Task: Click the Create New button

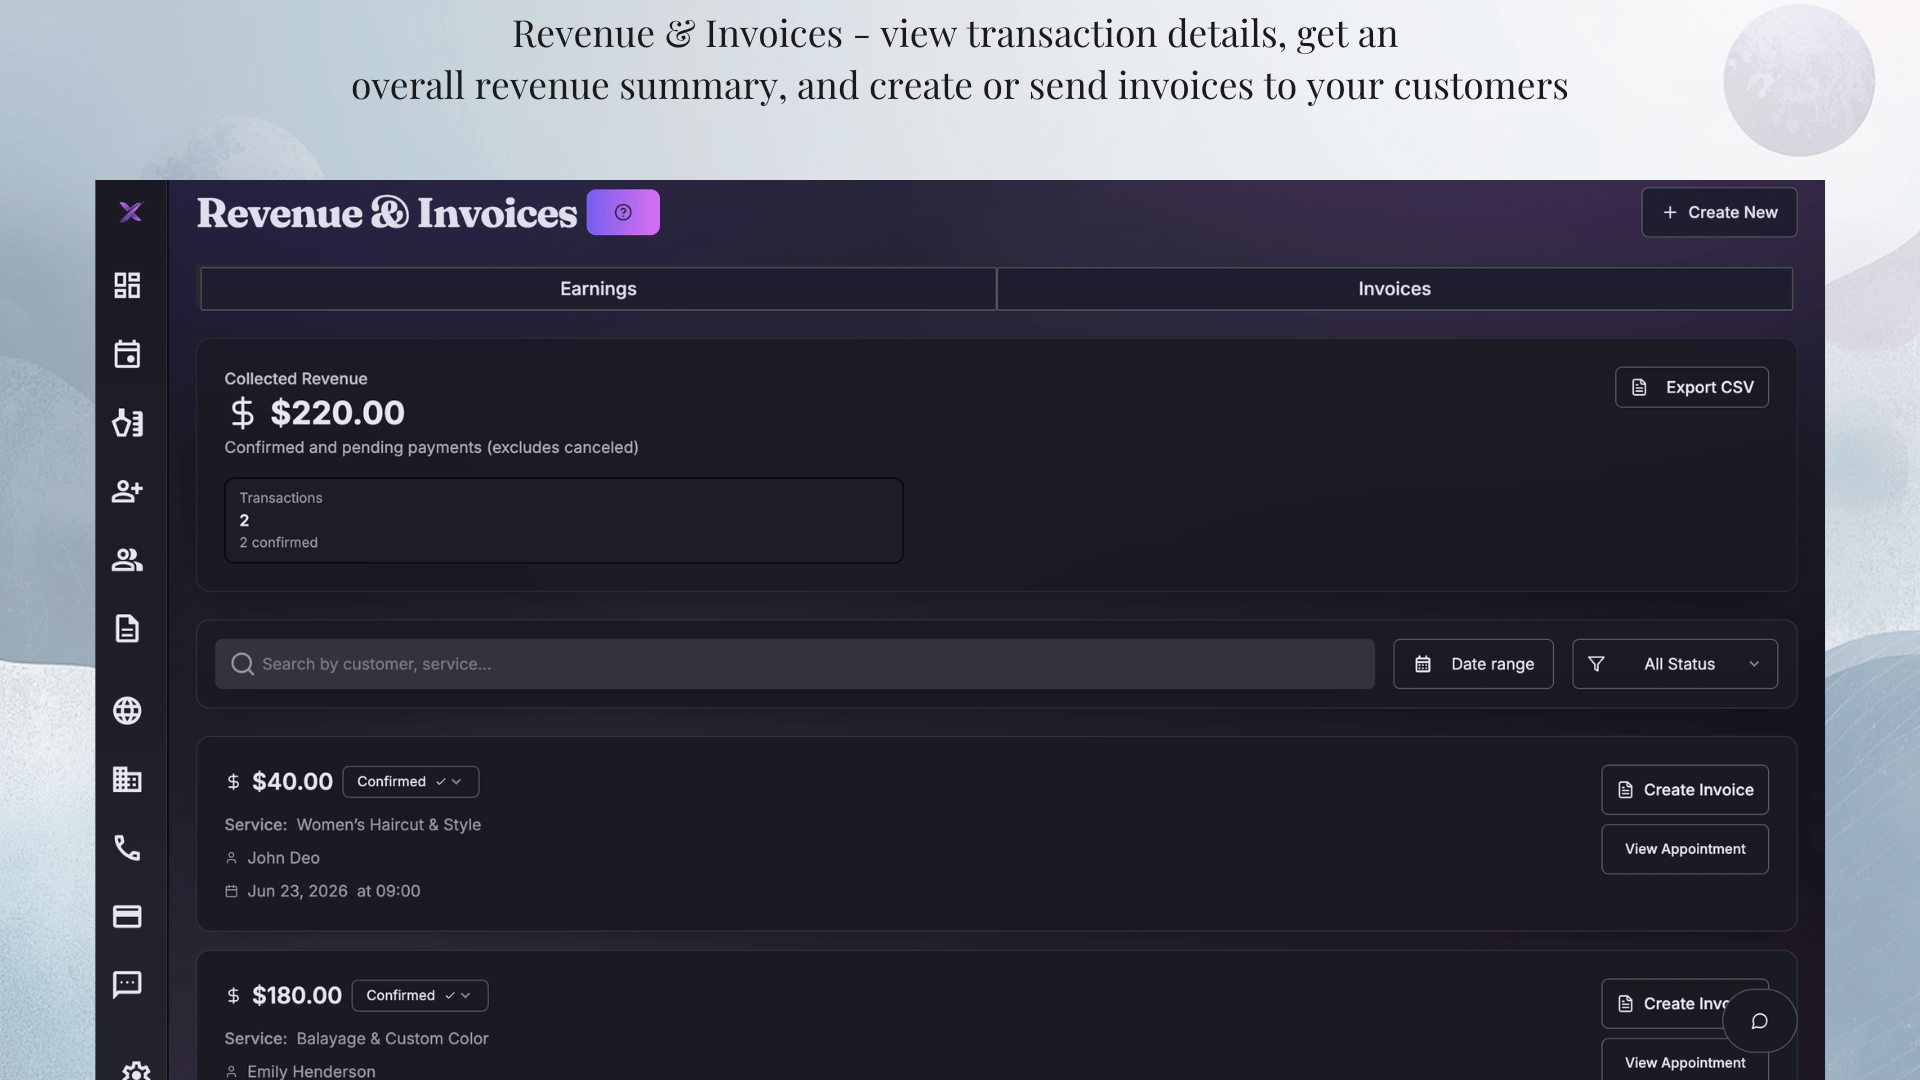Action: [1719, 212]
